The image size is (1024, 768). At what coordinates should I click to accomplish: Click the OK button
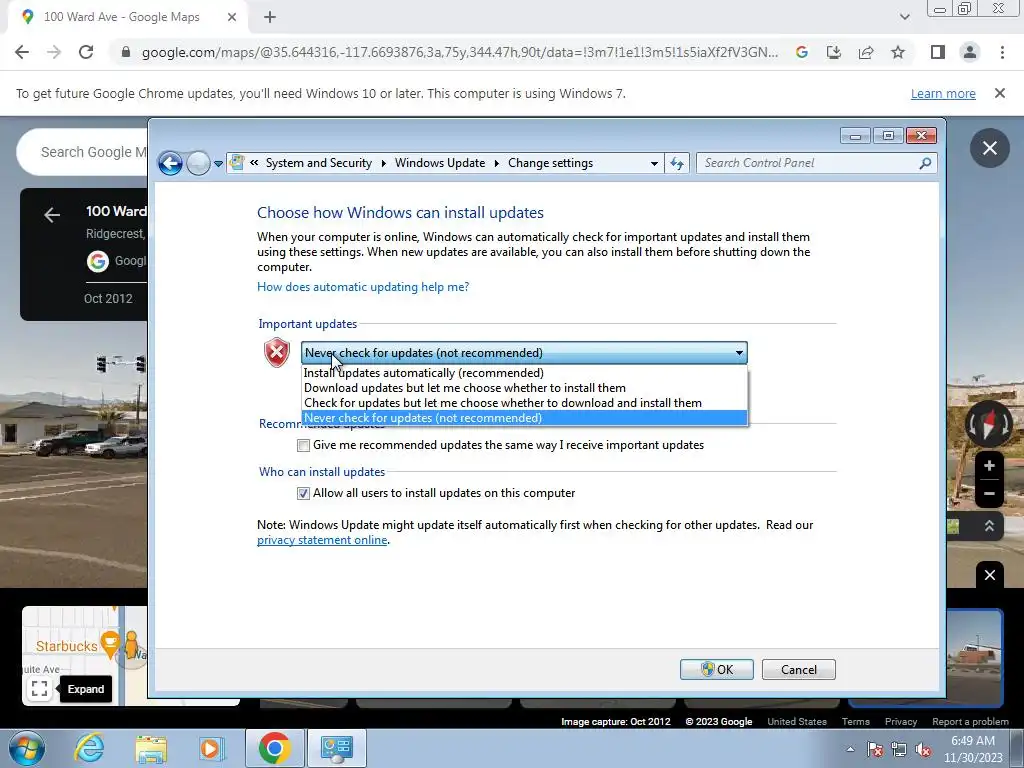(x=716, y=669)
